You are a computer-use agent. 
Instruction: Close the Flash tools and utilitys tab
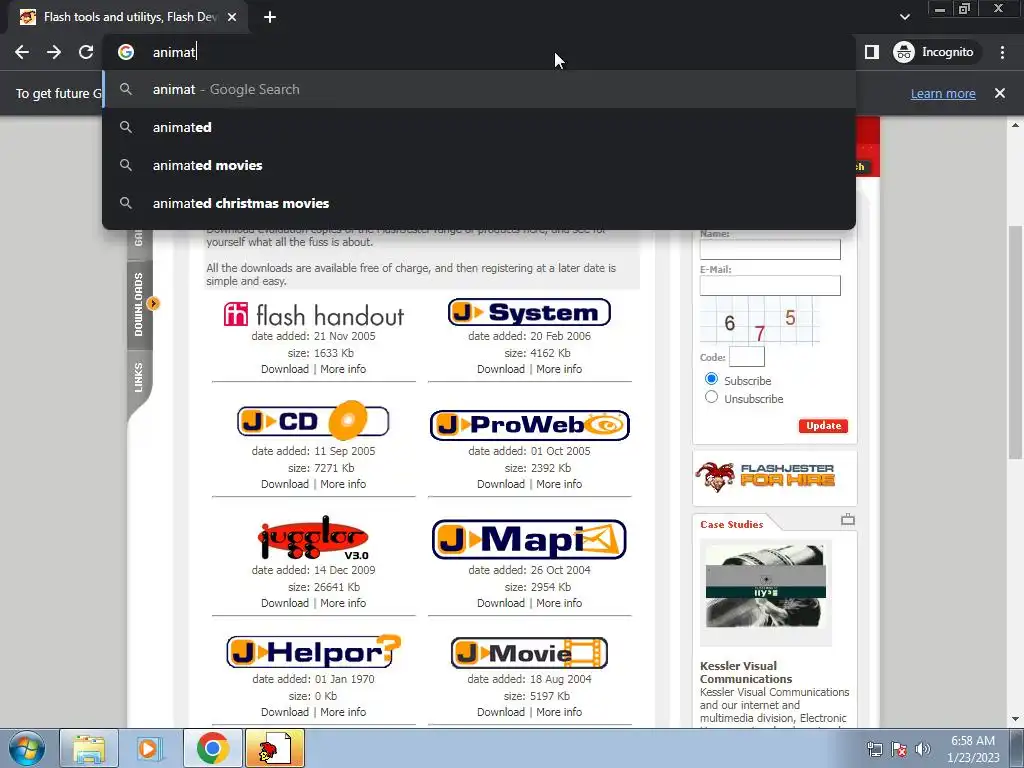pyautogui.click(x=232, y=17)
